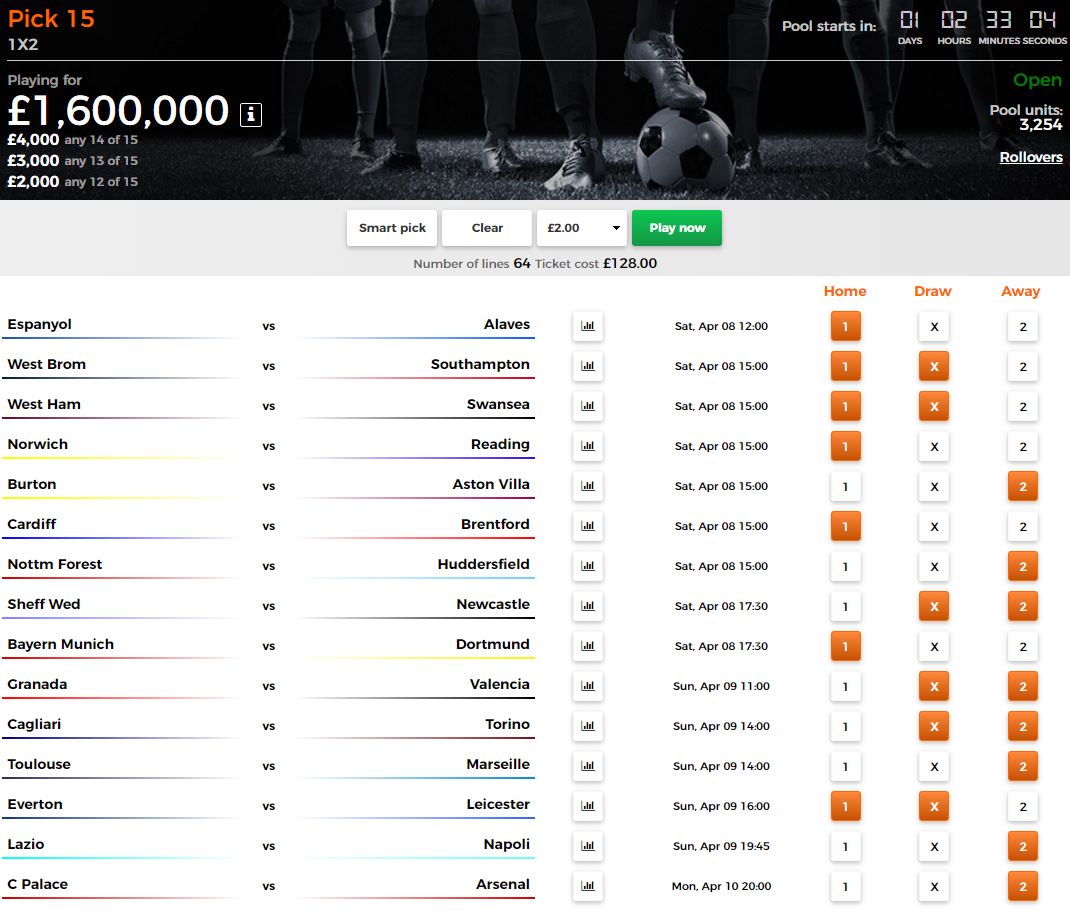Open the stats icon for Espanyol vs Alaves

(588, 326)
